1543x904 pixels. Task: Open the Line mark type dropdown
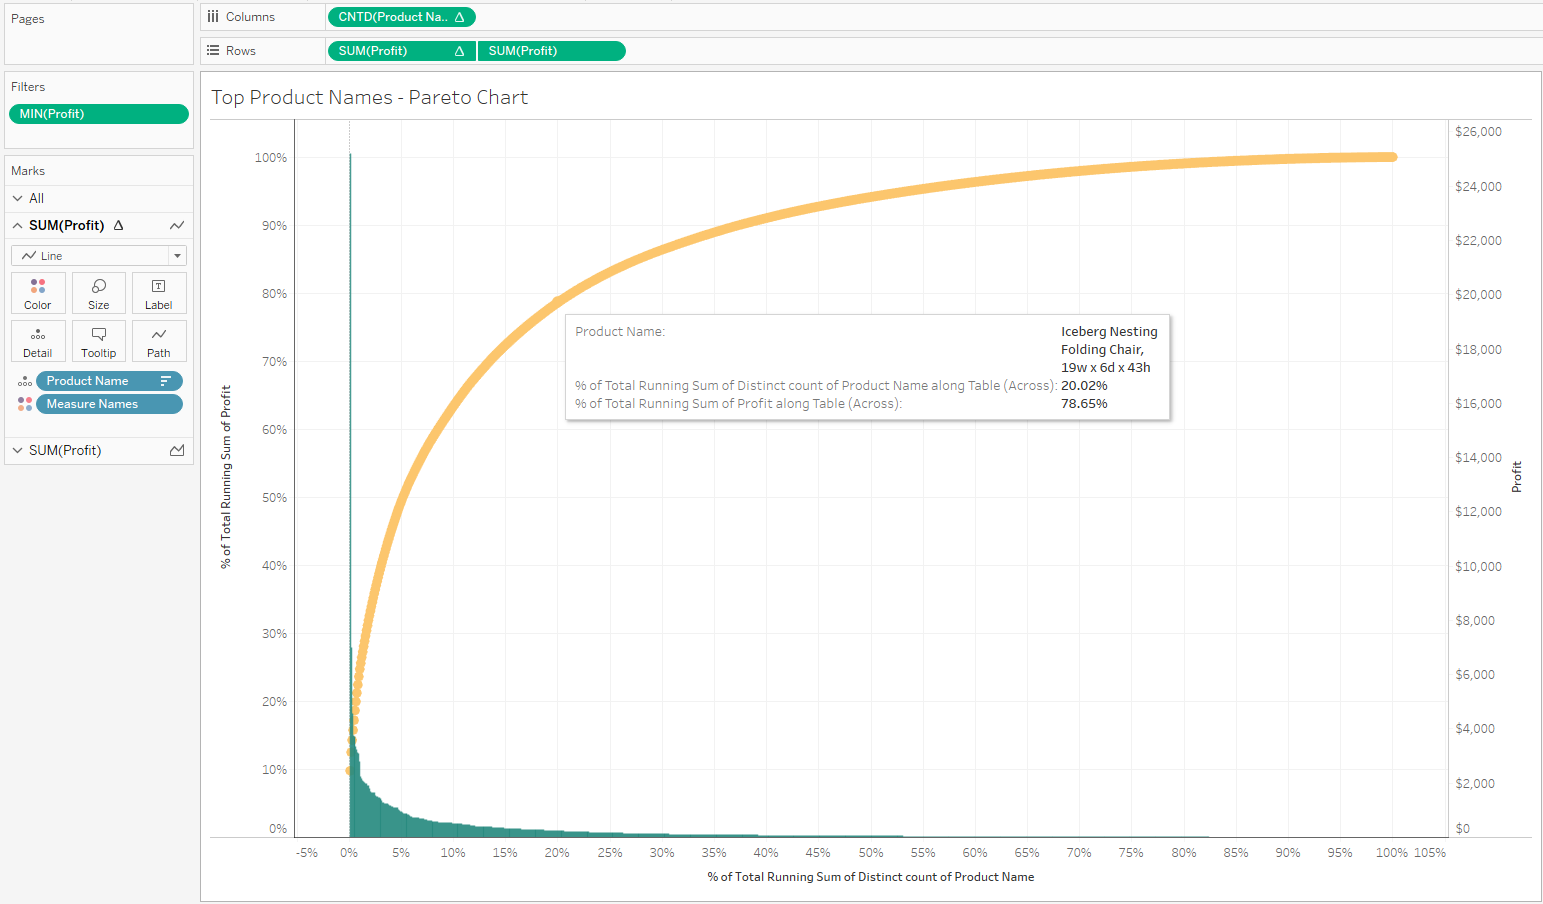[177, 256]
